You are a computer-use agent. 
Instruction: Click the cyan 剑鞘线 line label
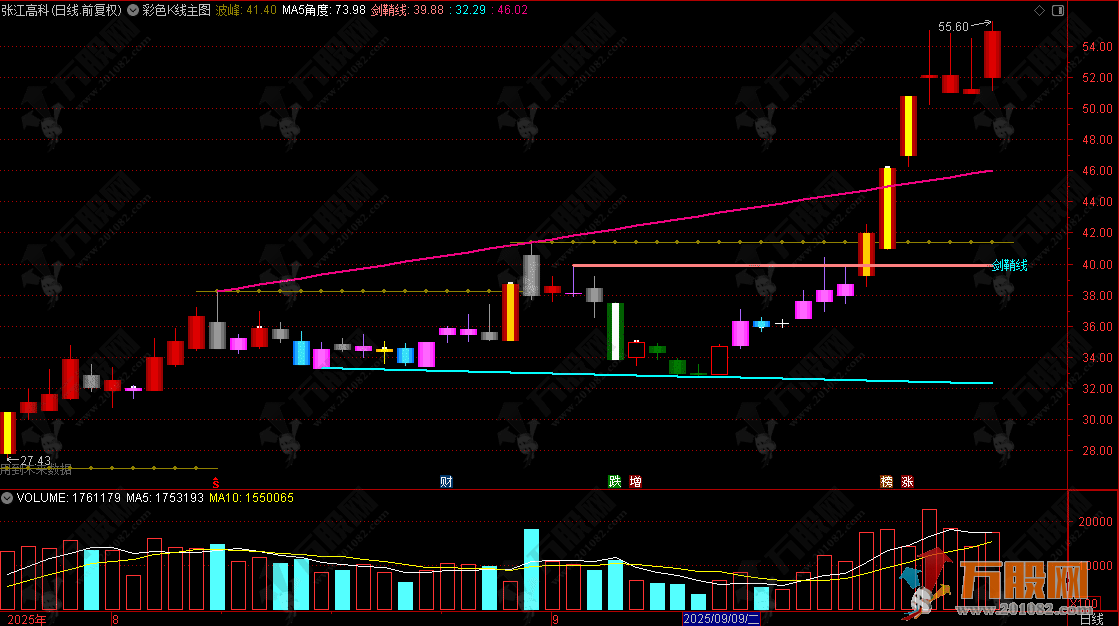point(1010,266)
